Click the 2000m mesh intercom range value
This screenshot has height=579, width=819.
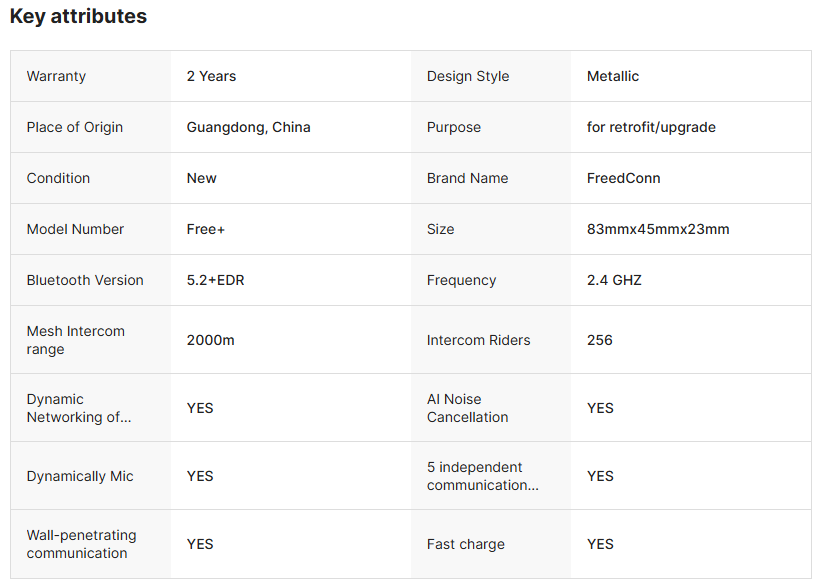(x=210, y=340)
